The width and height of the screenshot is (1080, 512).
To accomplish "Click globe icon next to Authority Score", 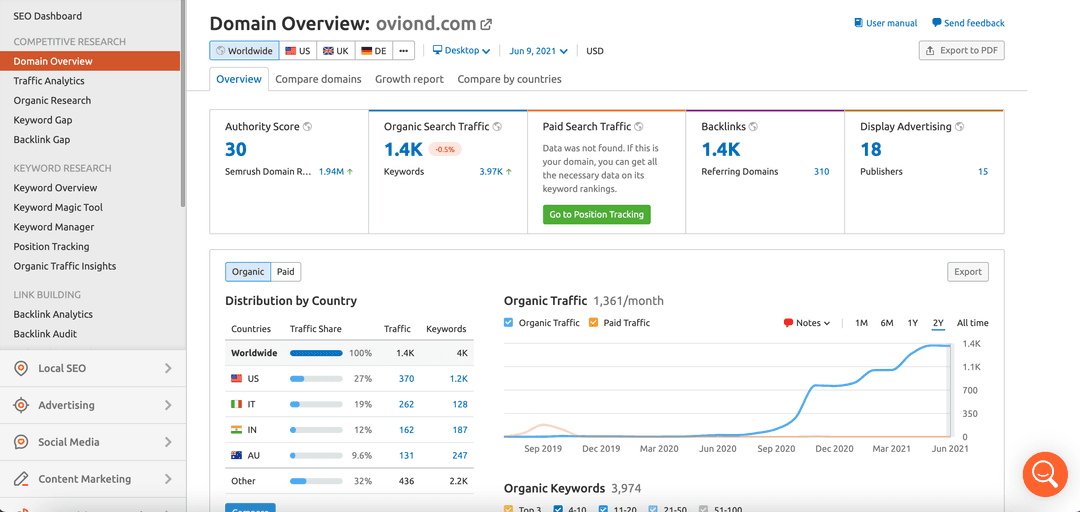I will (x=307, y=127).
